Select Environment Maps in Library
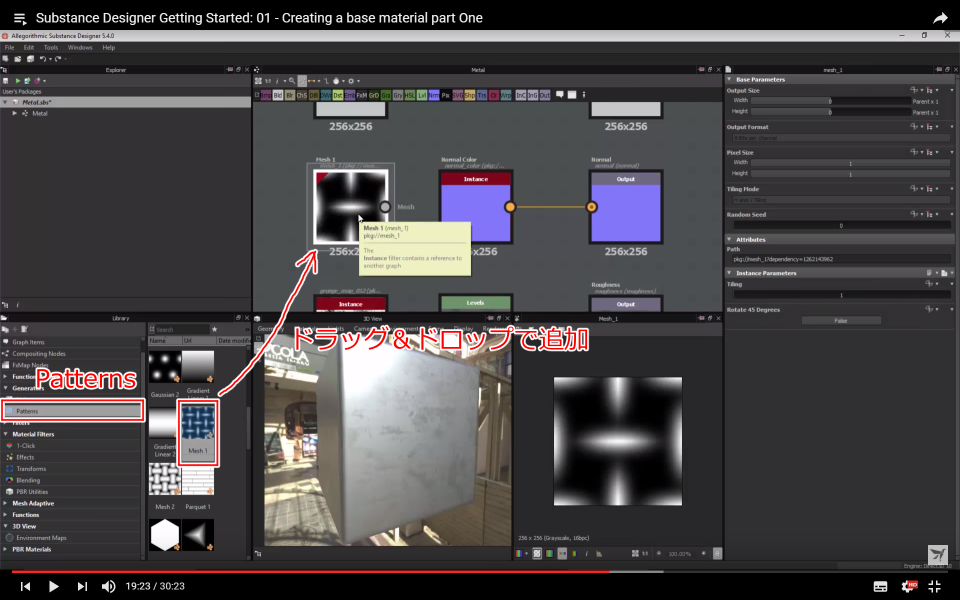The height and width of the screenshot is (600, 960). 41,538
